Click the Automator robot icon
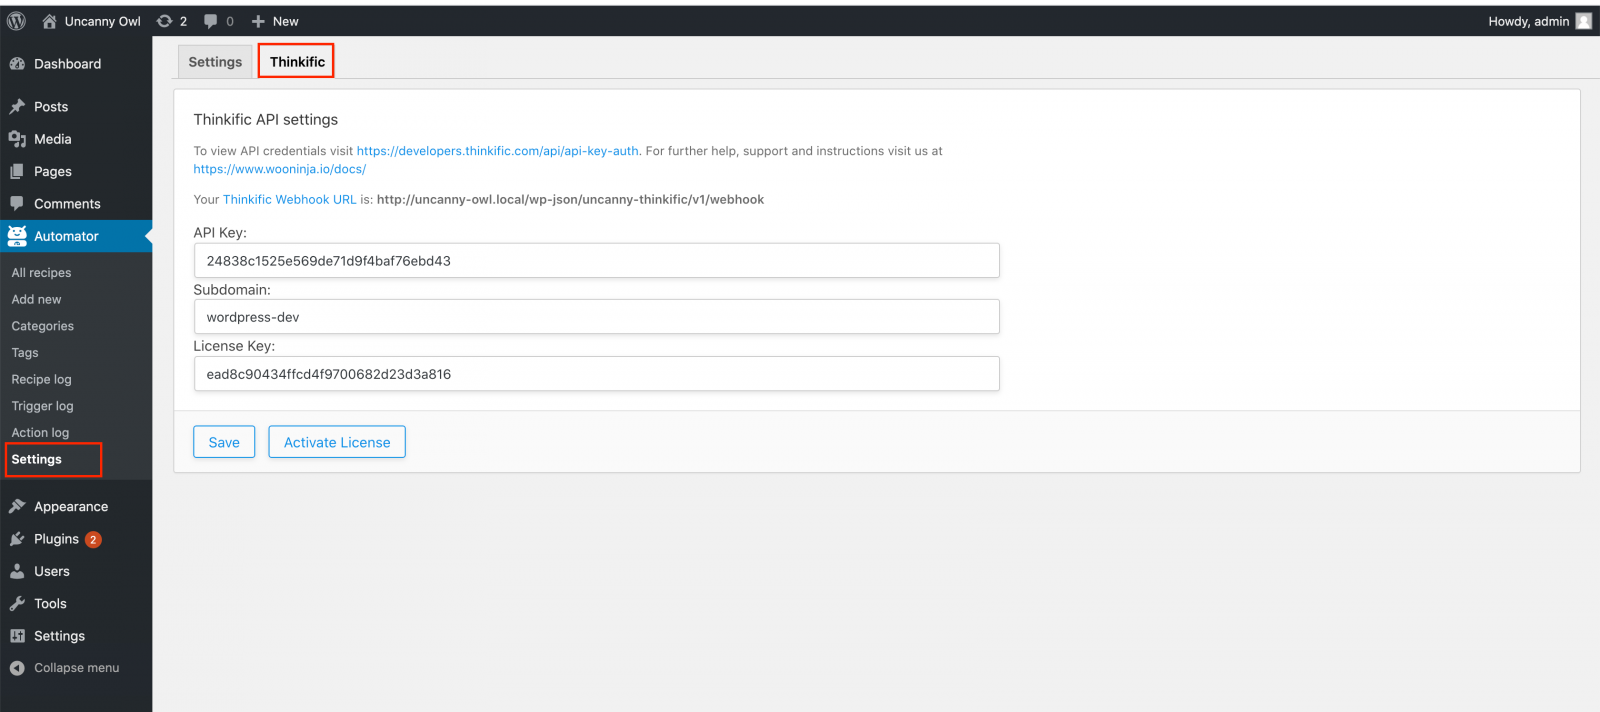 (17, 236)
